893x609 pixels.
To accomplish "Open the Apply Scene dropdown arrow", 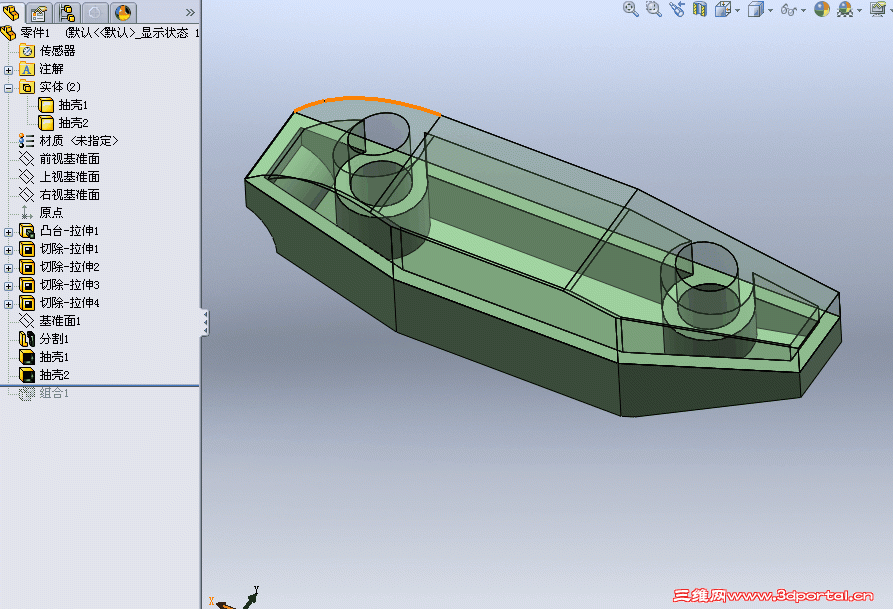I will pyautogui.click(x=859, y=11).
